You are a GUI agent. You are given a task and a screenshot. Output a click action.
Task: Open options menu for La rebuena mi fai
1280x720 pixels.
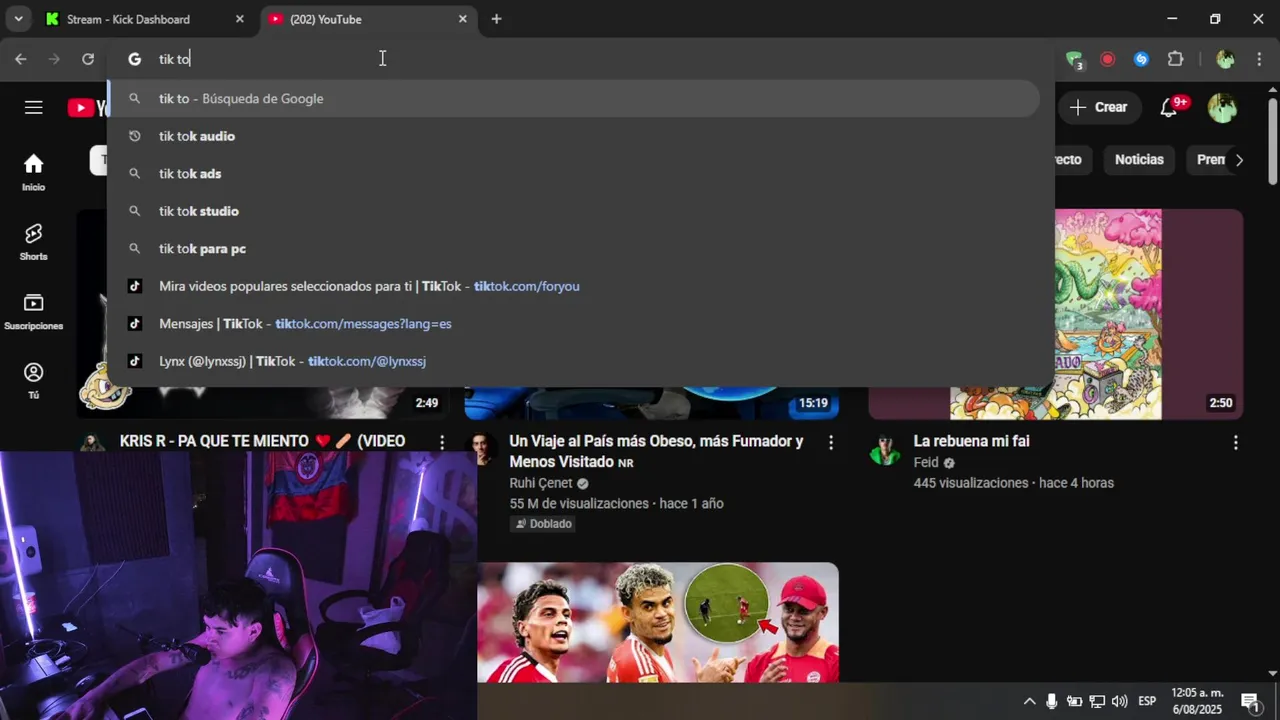[1235, 442]
